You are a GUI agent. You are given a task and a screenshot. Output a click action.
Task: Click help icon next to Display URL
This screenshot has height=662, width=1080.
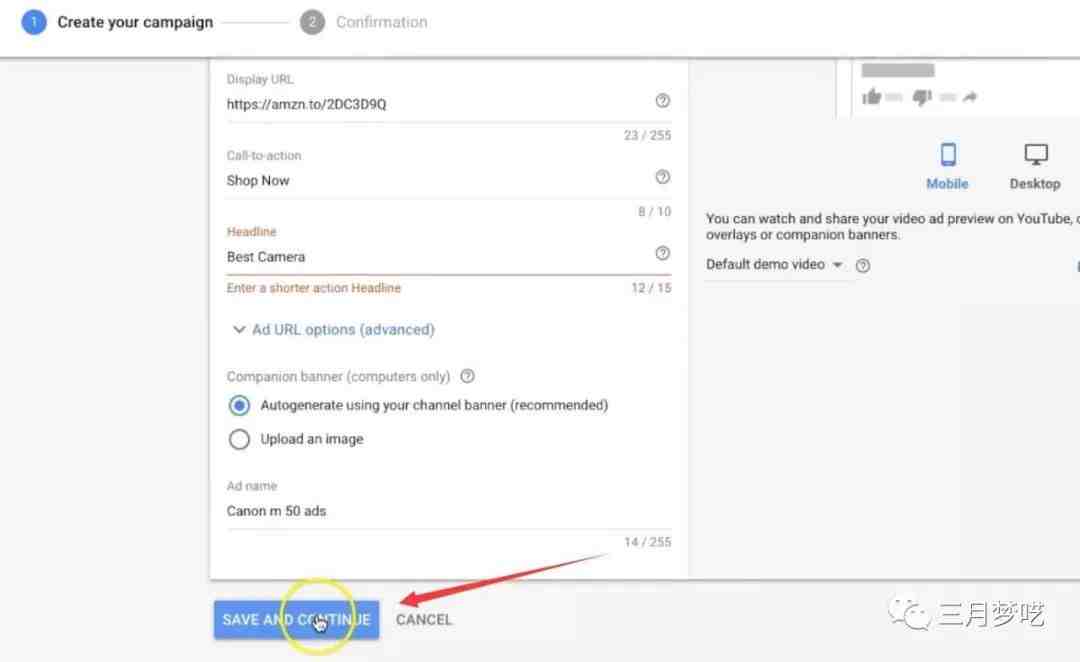coord(662,101)
